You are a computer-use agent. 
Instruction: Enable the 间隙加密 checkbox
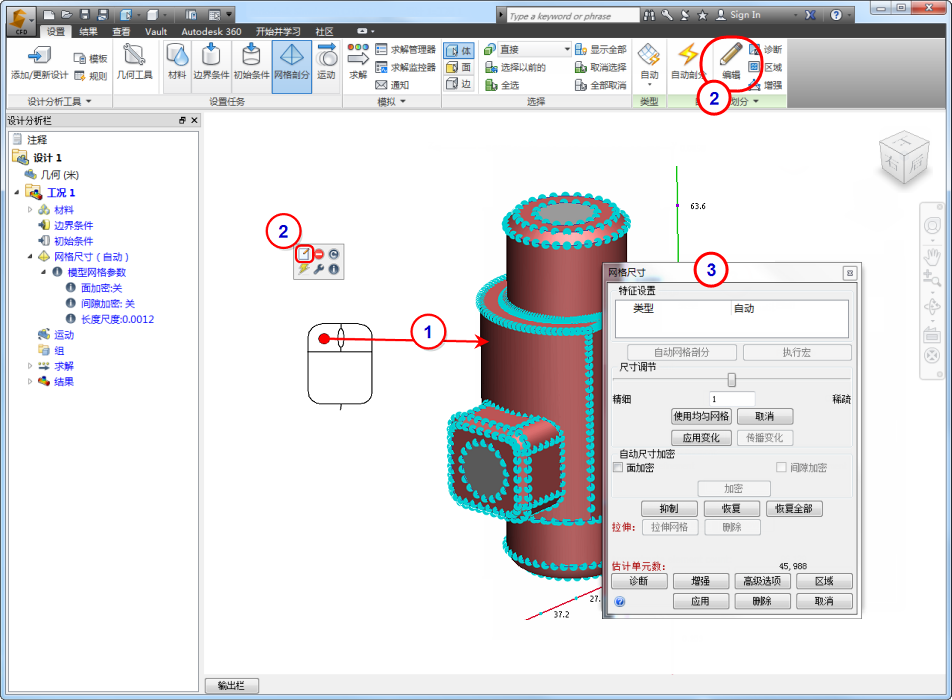coord(781,467)
